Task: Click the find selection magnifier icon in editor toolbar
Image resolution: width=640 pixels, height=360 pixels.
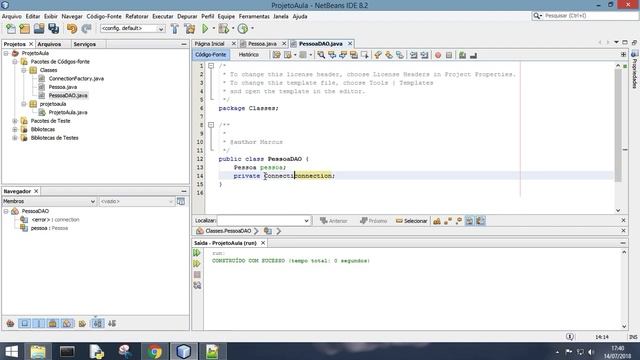Action: click(321, 55)
